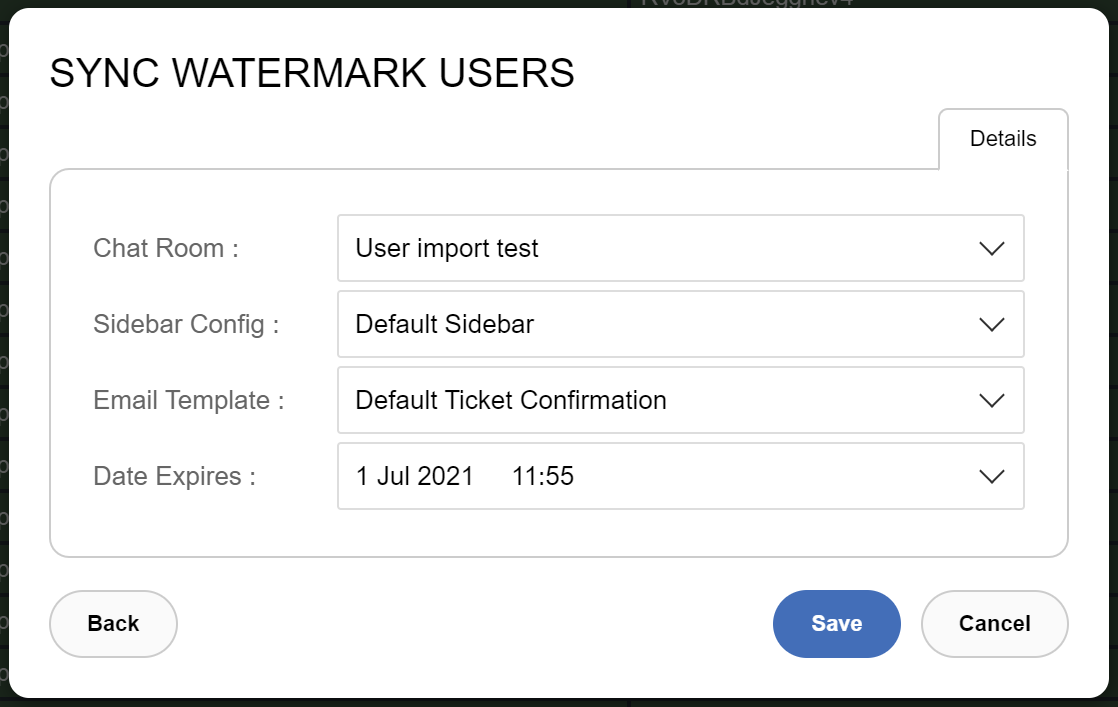Cancel the Sync Watermark Users dialog

point(995,624)
